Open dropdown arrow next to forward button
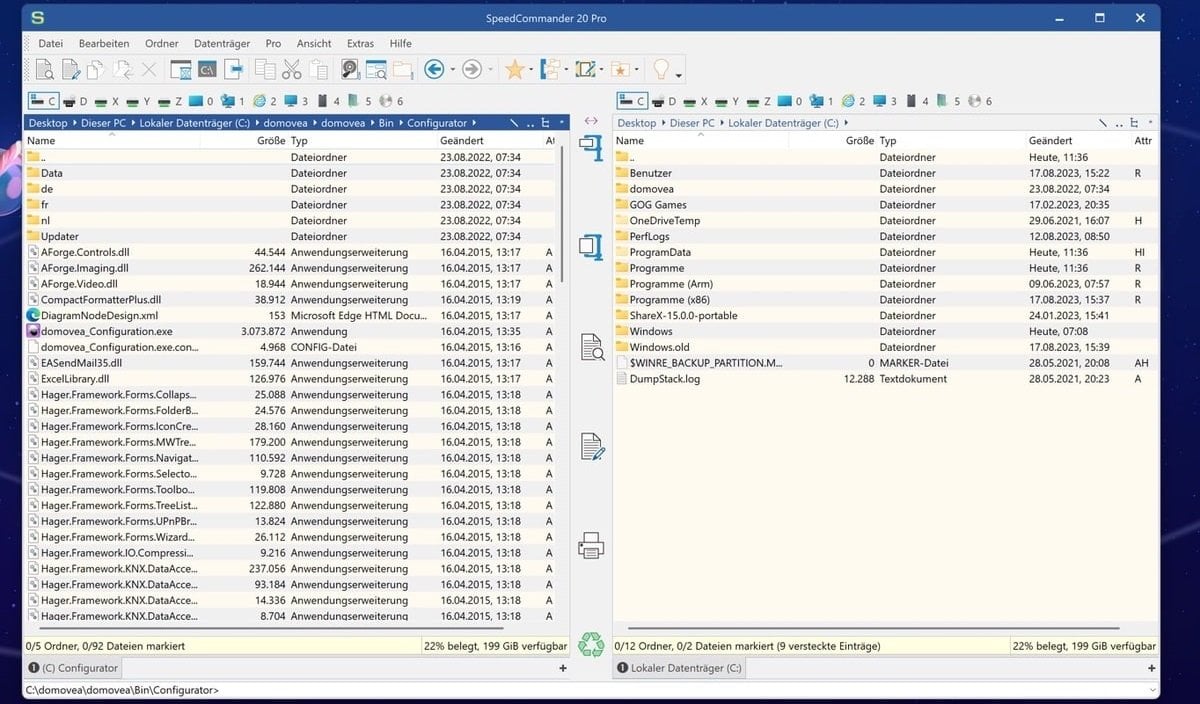The width and height of the screenshot is (1200, 704). 490,70
